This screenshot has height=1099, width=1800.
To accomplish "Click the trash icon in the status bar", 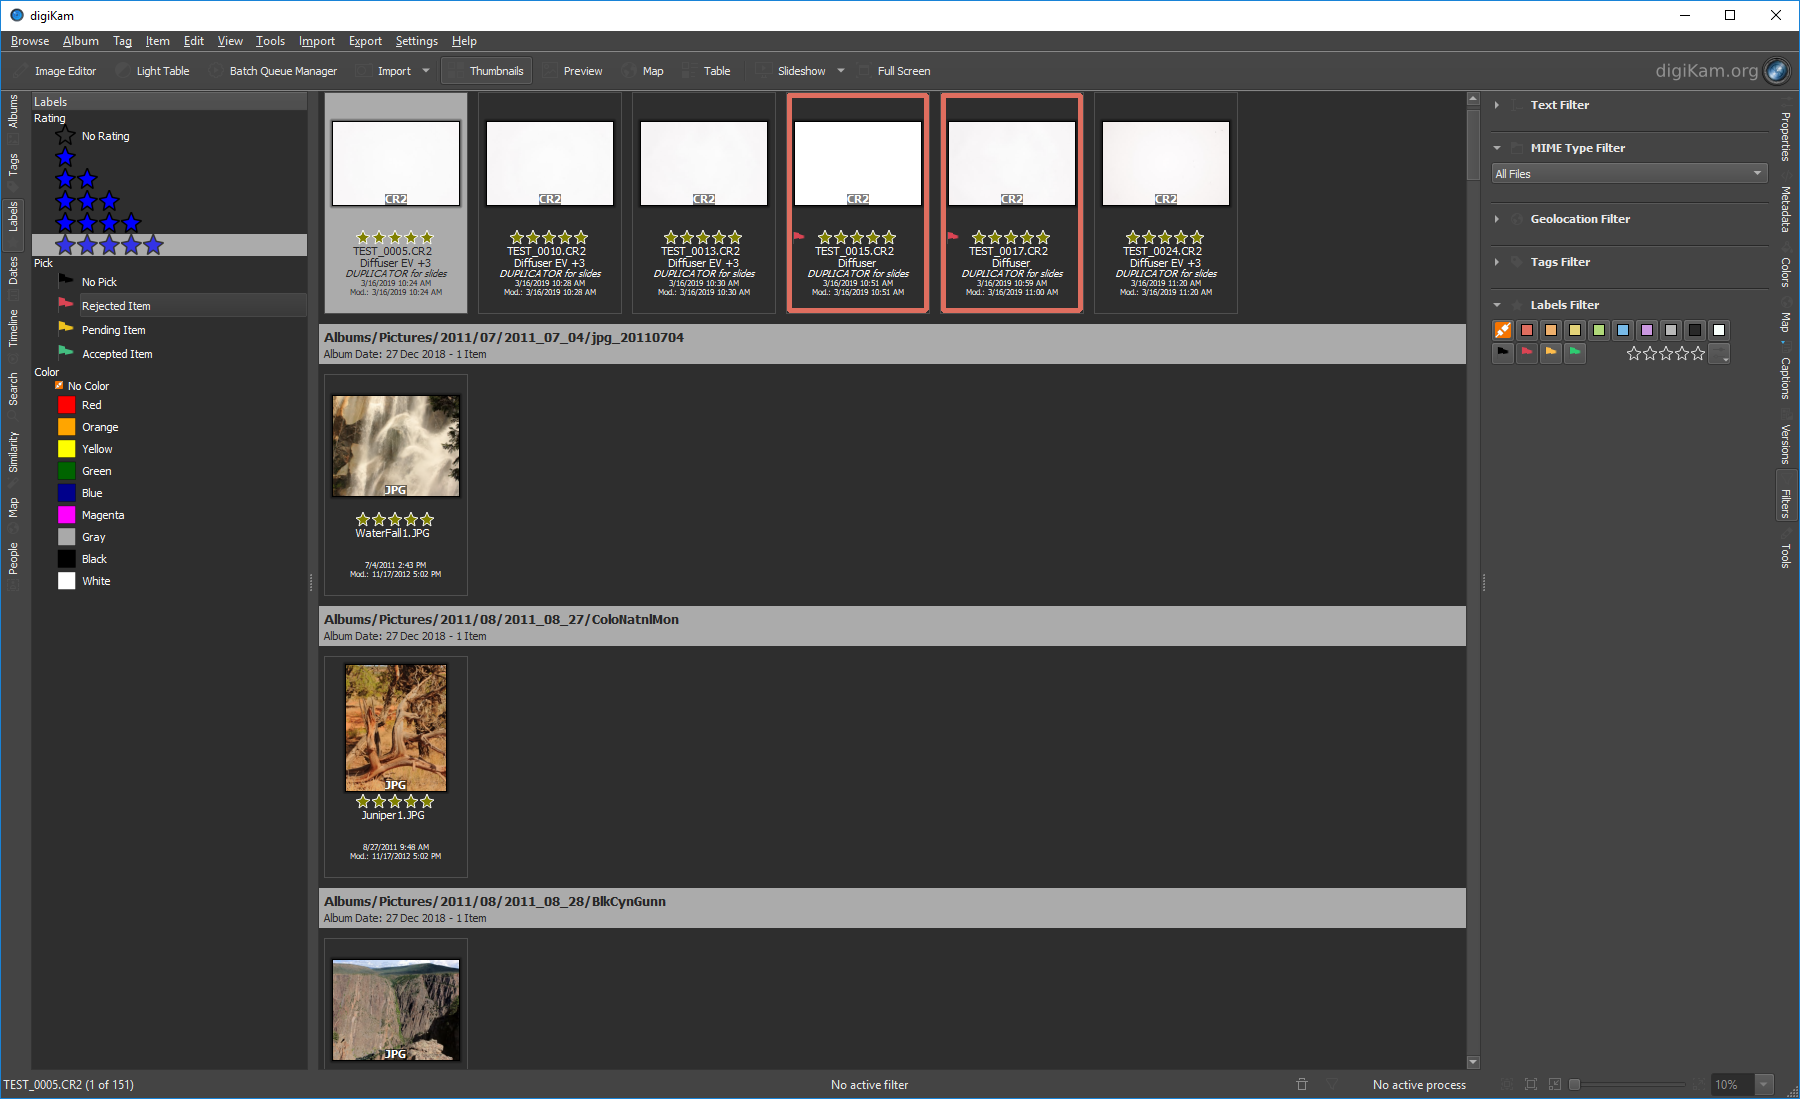I will coord(1301,1084).
